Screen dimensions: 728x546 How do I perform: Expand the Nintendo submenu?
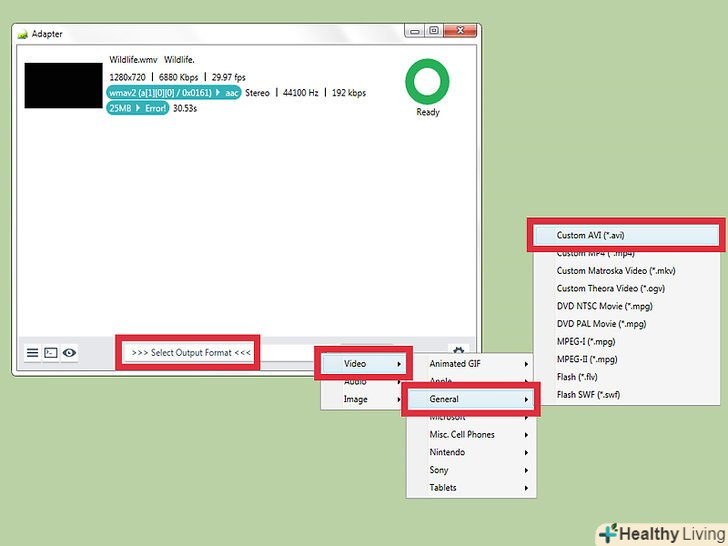(x=471, y=452)
